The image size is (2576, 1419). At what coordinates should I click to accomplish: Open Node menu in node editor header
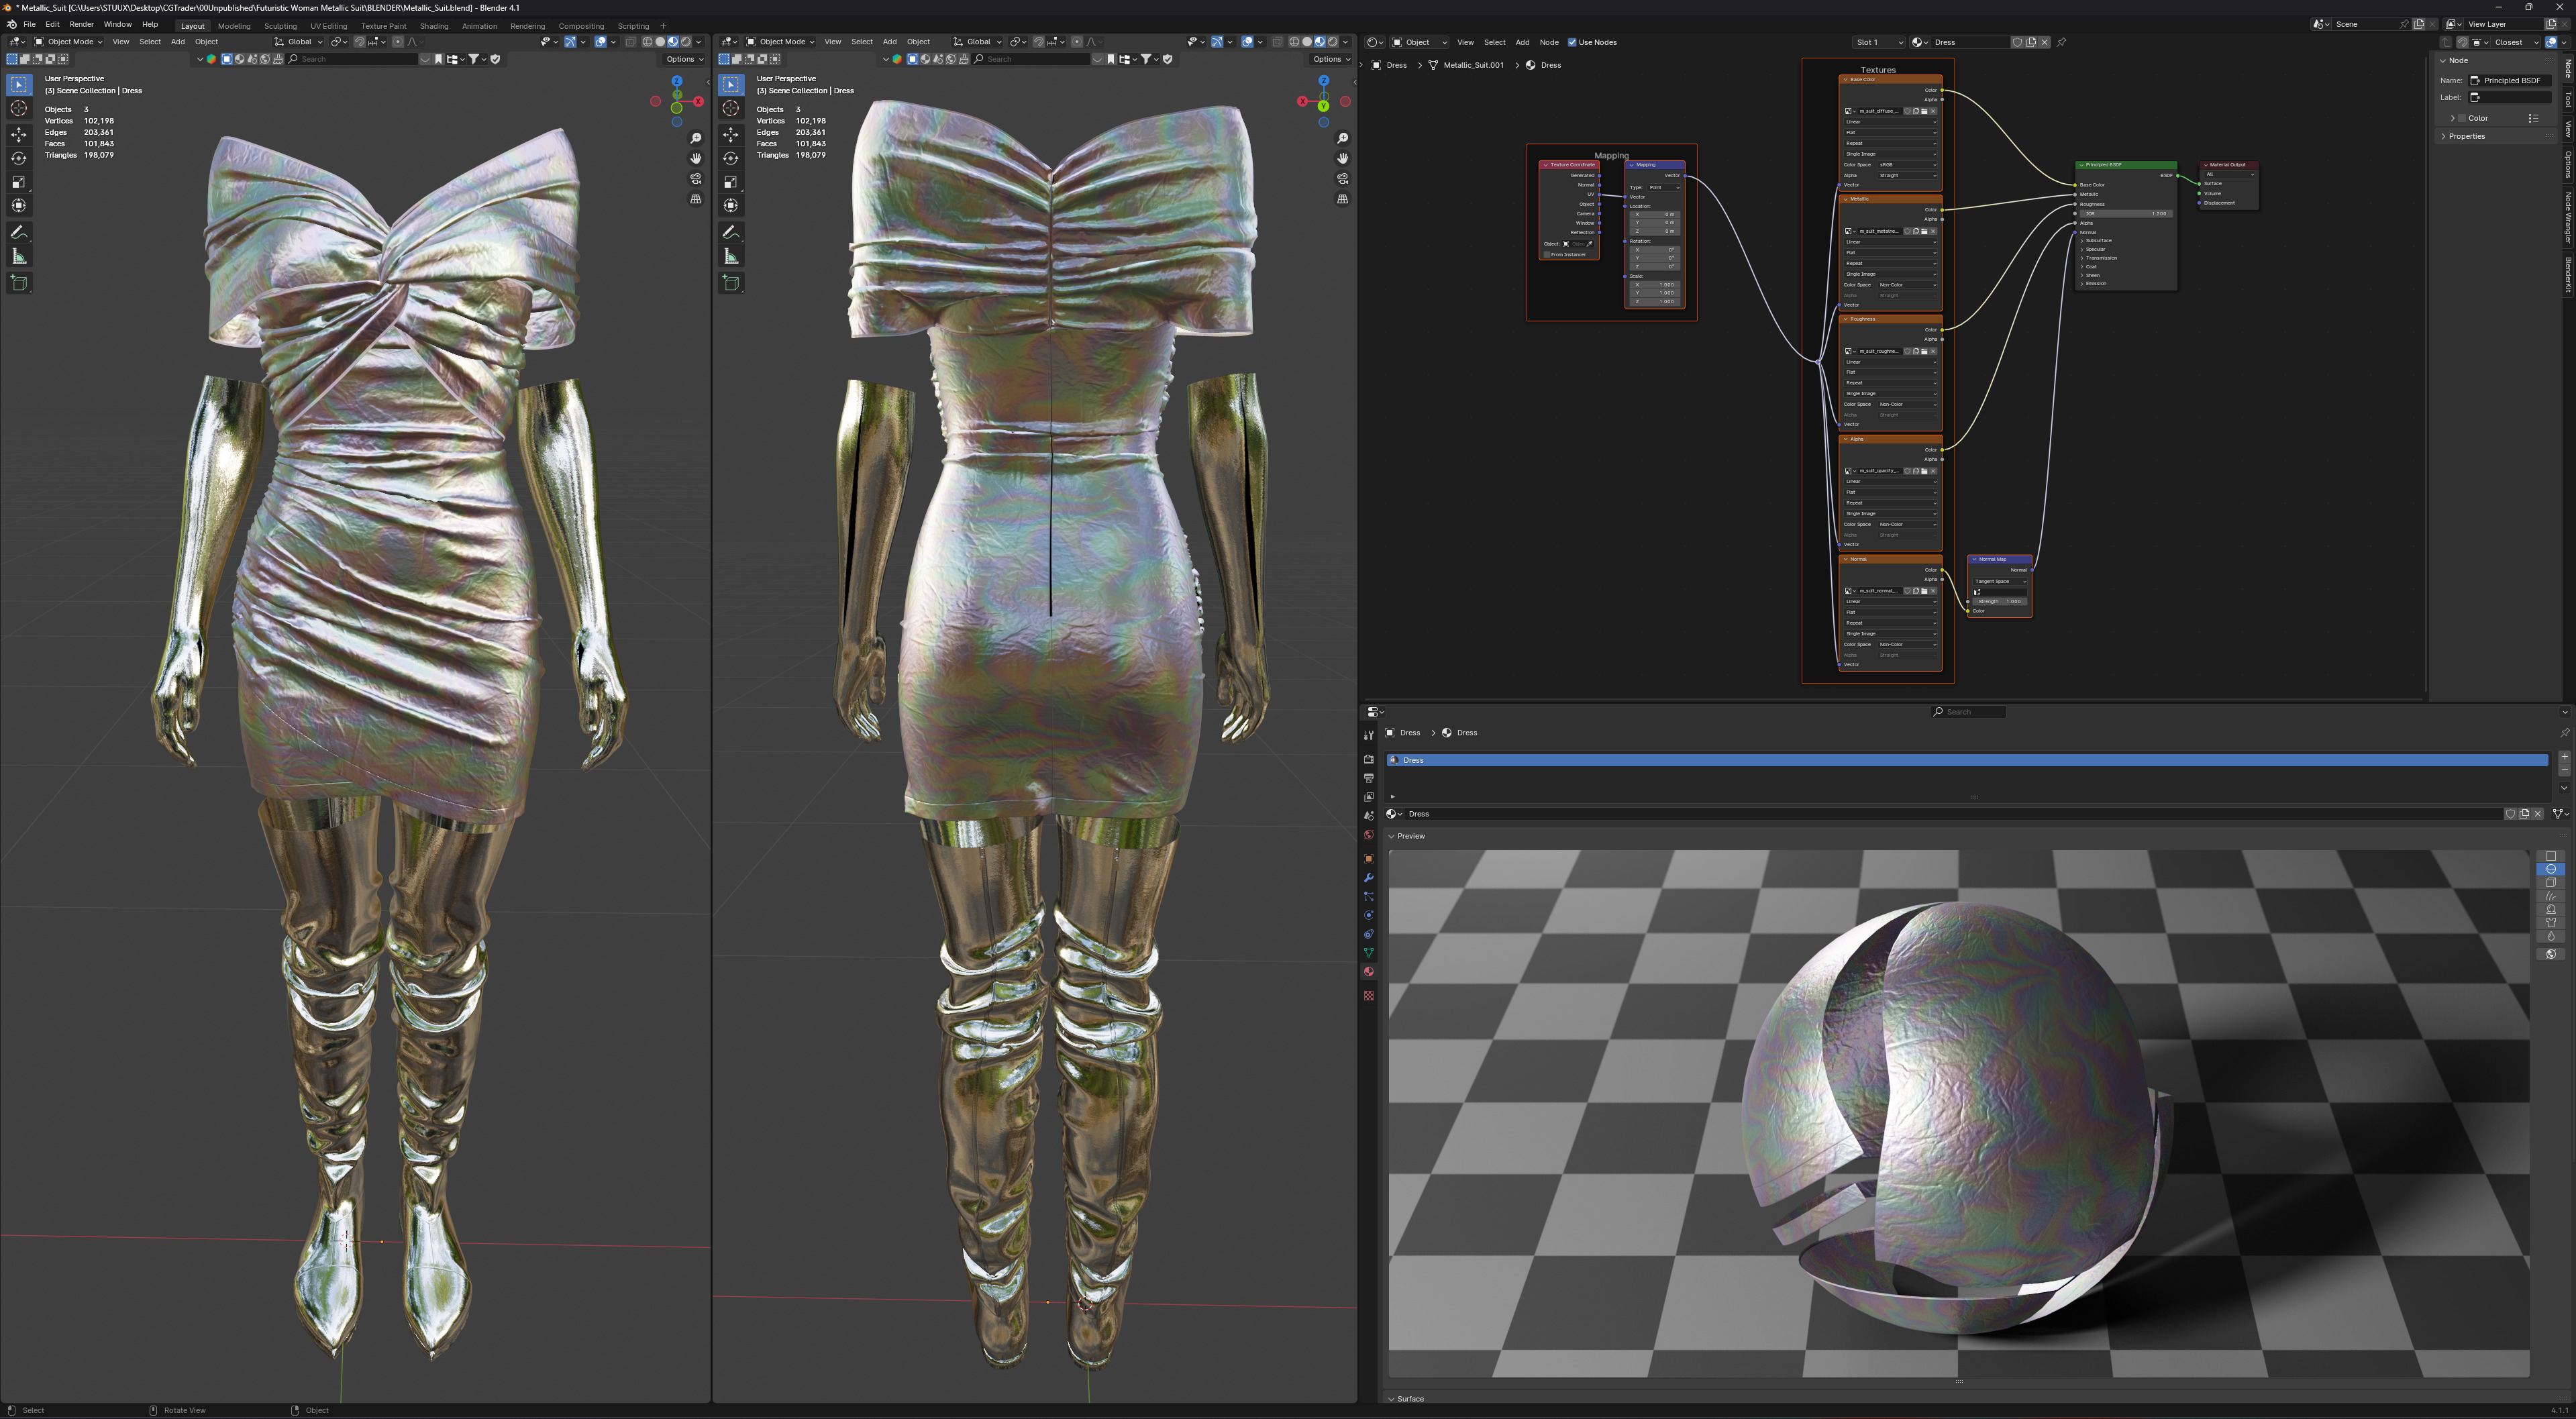pyautogui.click(x=1549, y=42)
